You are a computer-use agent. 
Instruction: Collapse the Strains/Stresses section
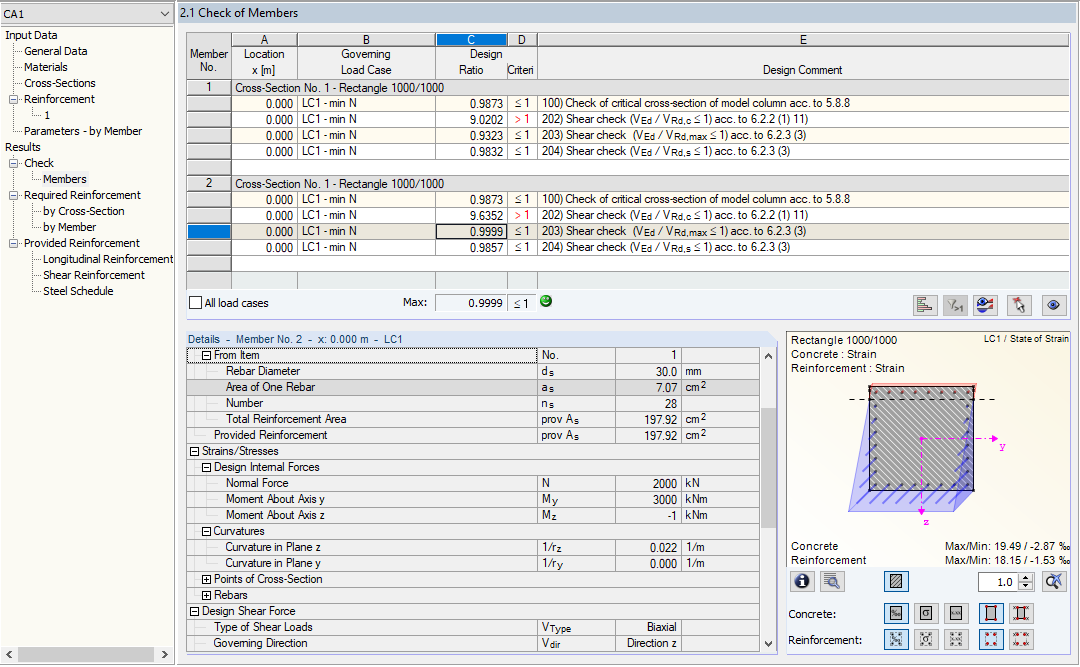[x=194, y=451]
